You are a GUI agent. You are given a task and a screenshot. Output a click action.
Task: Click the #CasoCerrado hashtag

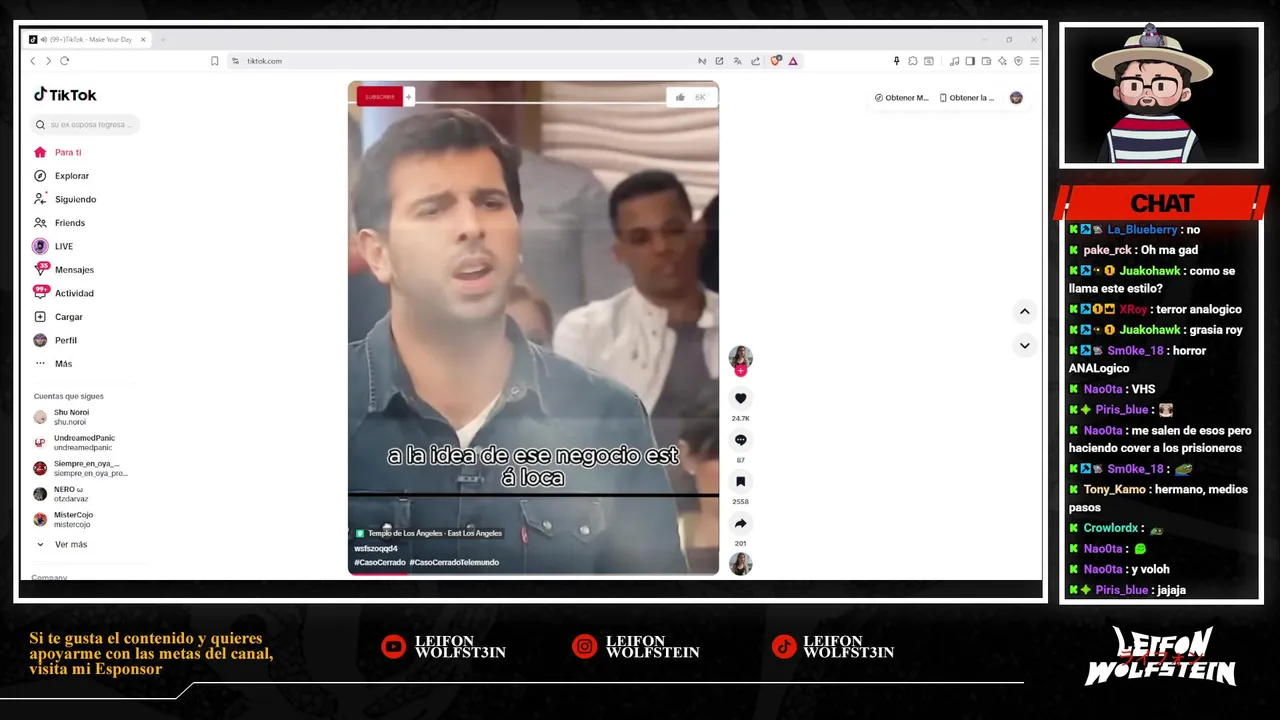[x=380, y=562]
